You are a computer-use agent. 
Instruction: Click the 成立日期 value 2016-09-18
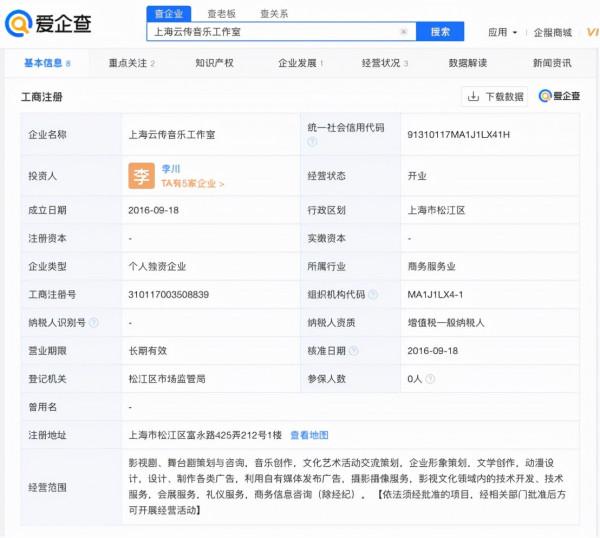(153, 210)
